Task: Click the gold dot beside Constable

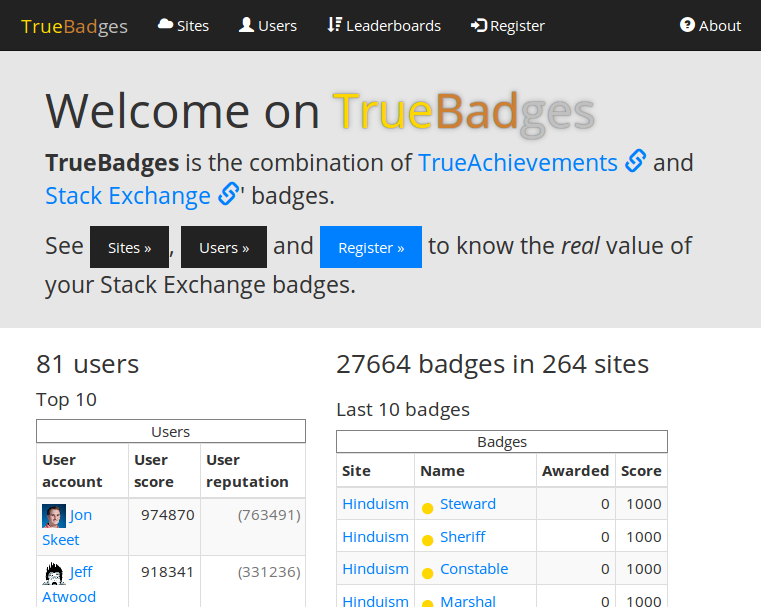Action: click(428, 574)
